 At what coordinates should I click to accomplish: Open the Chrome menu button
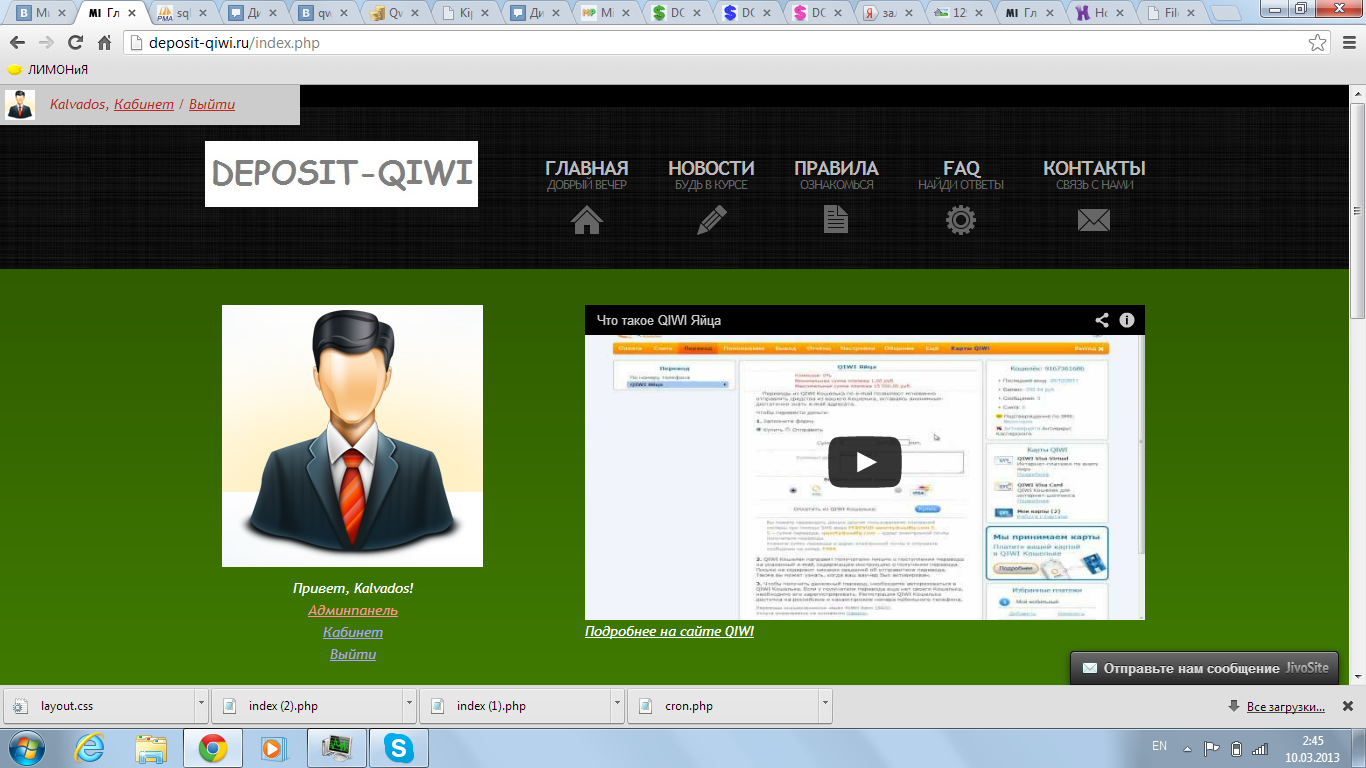point(1347,42)
